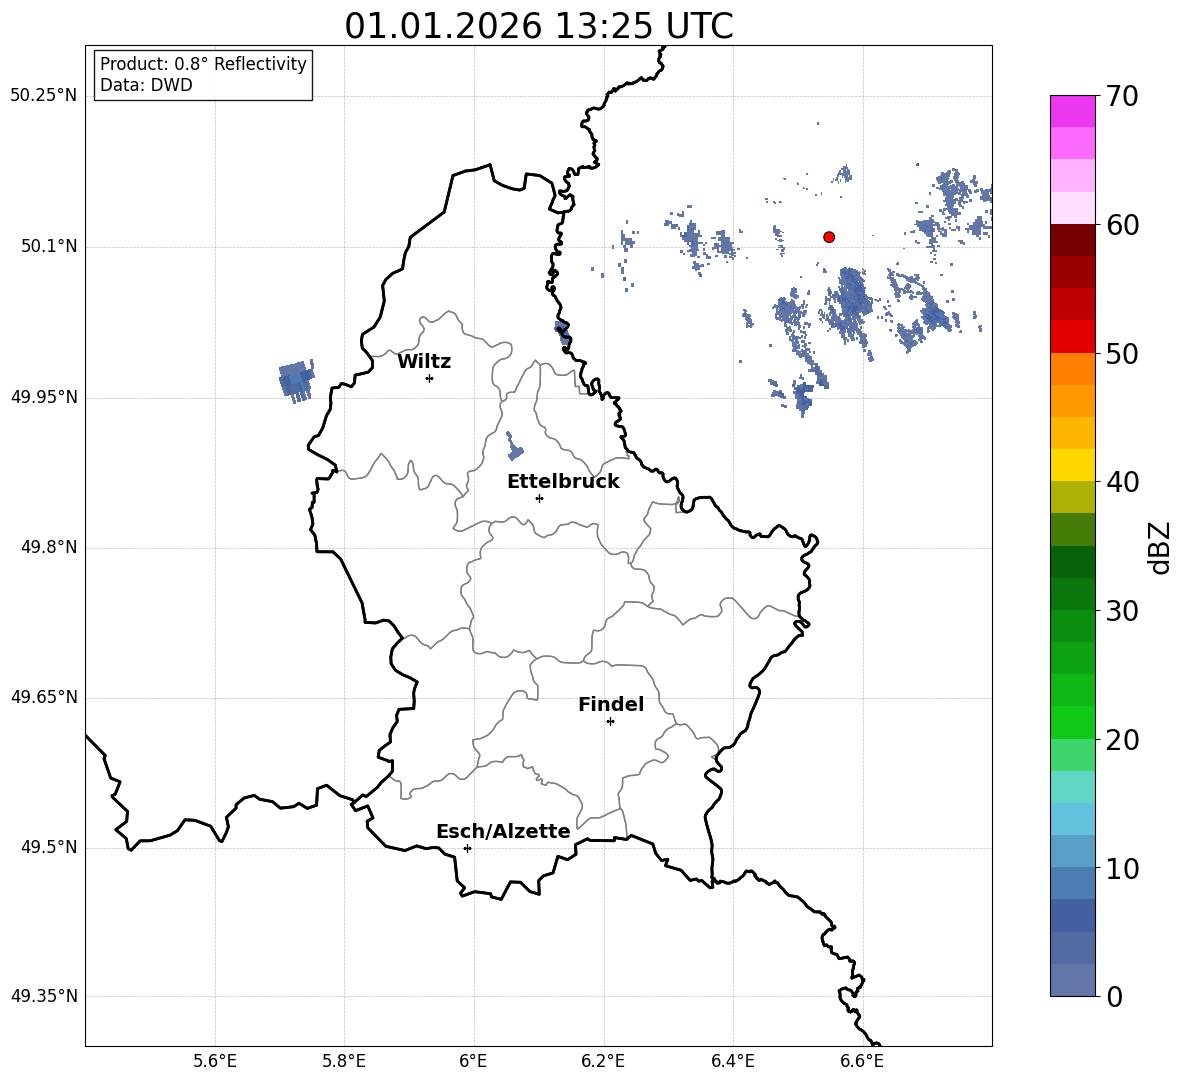Click the cross marker below Esch/Alzette
The height and width of the screenshot is (1081, 1184).
(x=467, y=848)
